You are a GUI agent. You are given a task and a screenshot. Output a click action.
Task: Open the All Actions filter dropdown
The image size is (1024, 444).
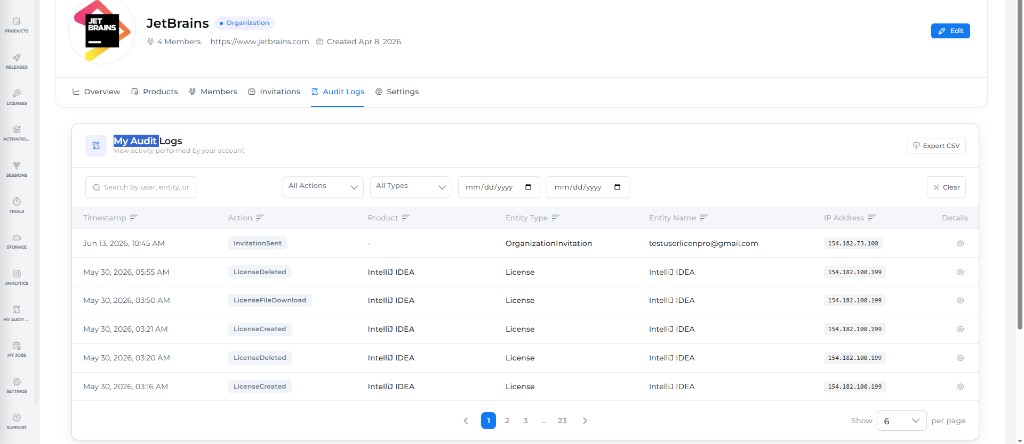pos(323,187)
